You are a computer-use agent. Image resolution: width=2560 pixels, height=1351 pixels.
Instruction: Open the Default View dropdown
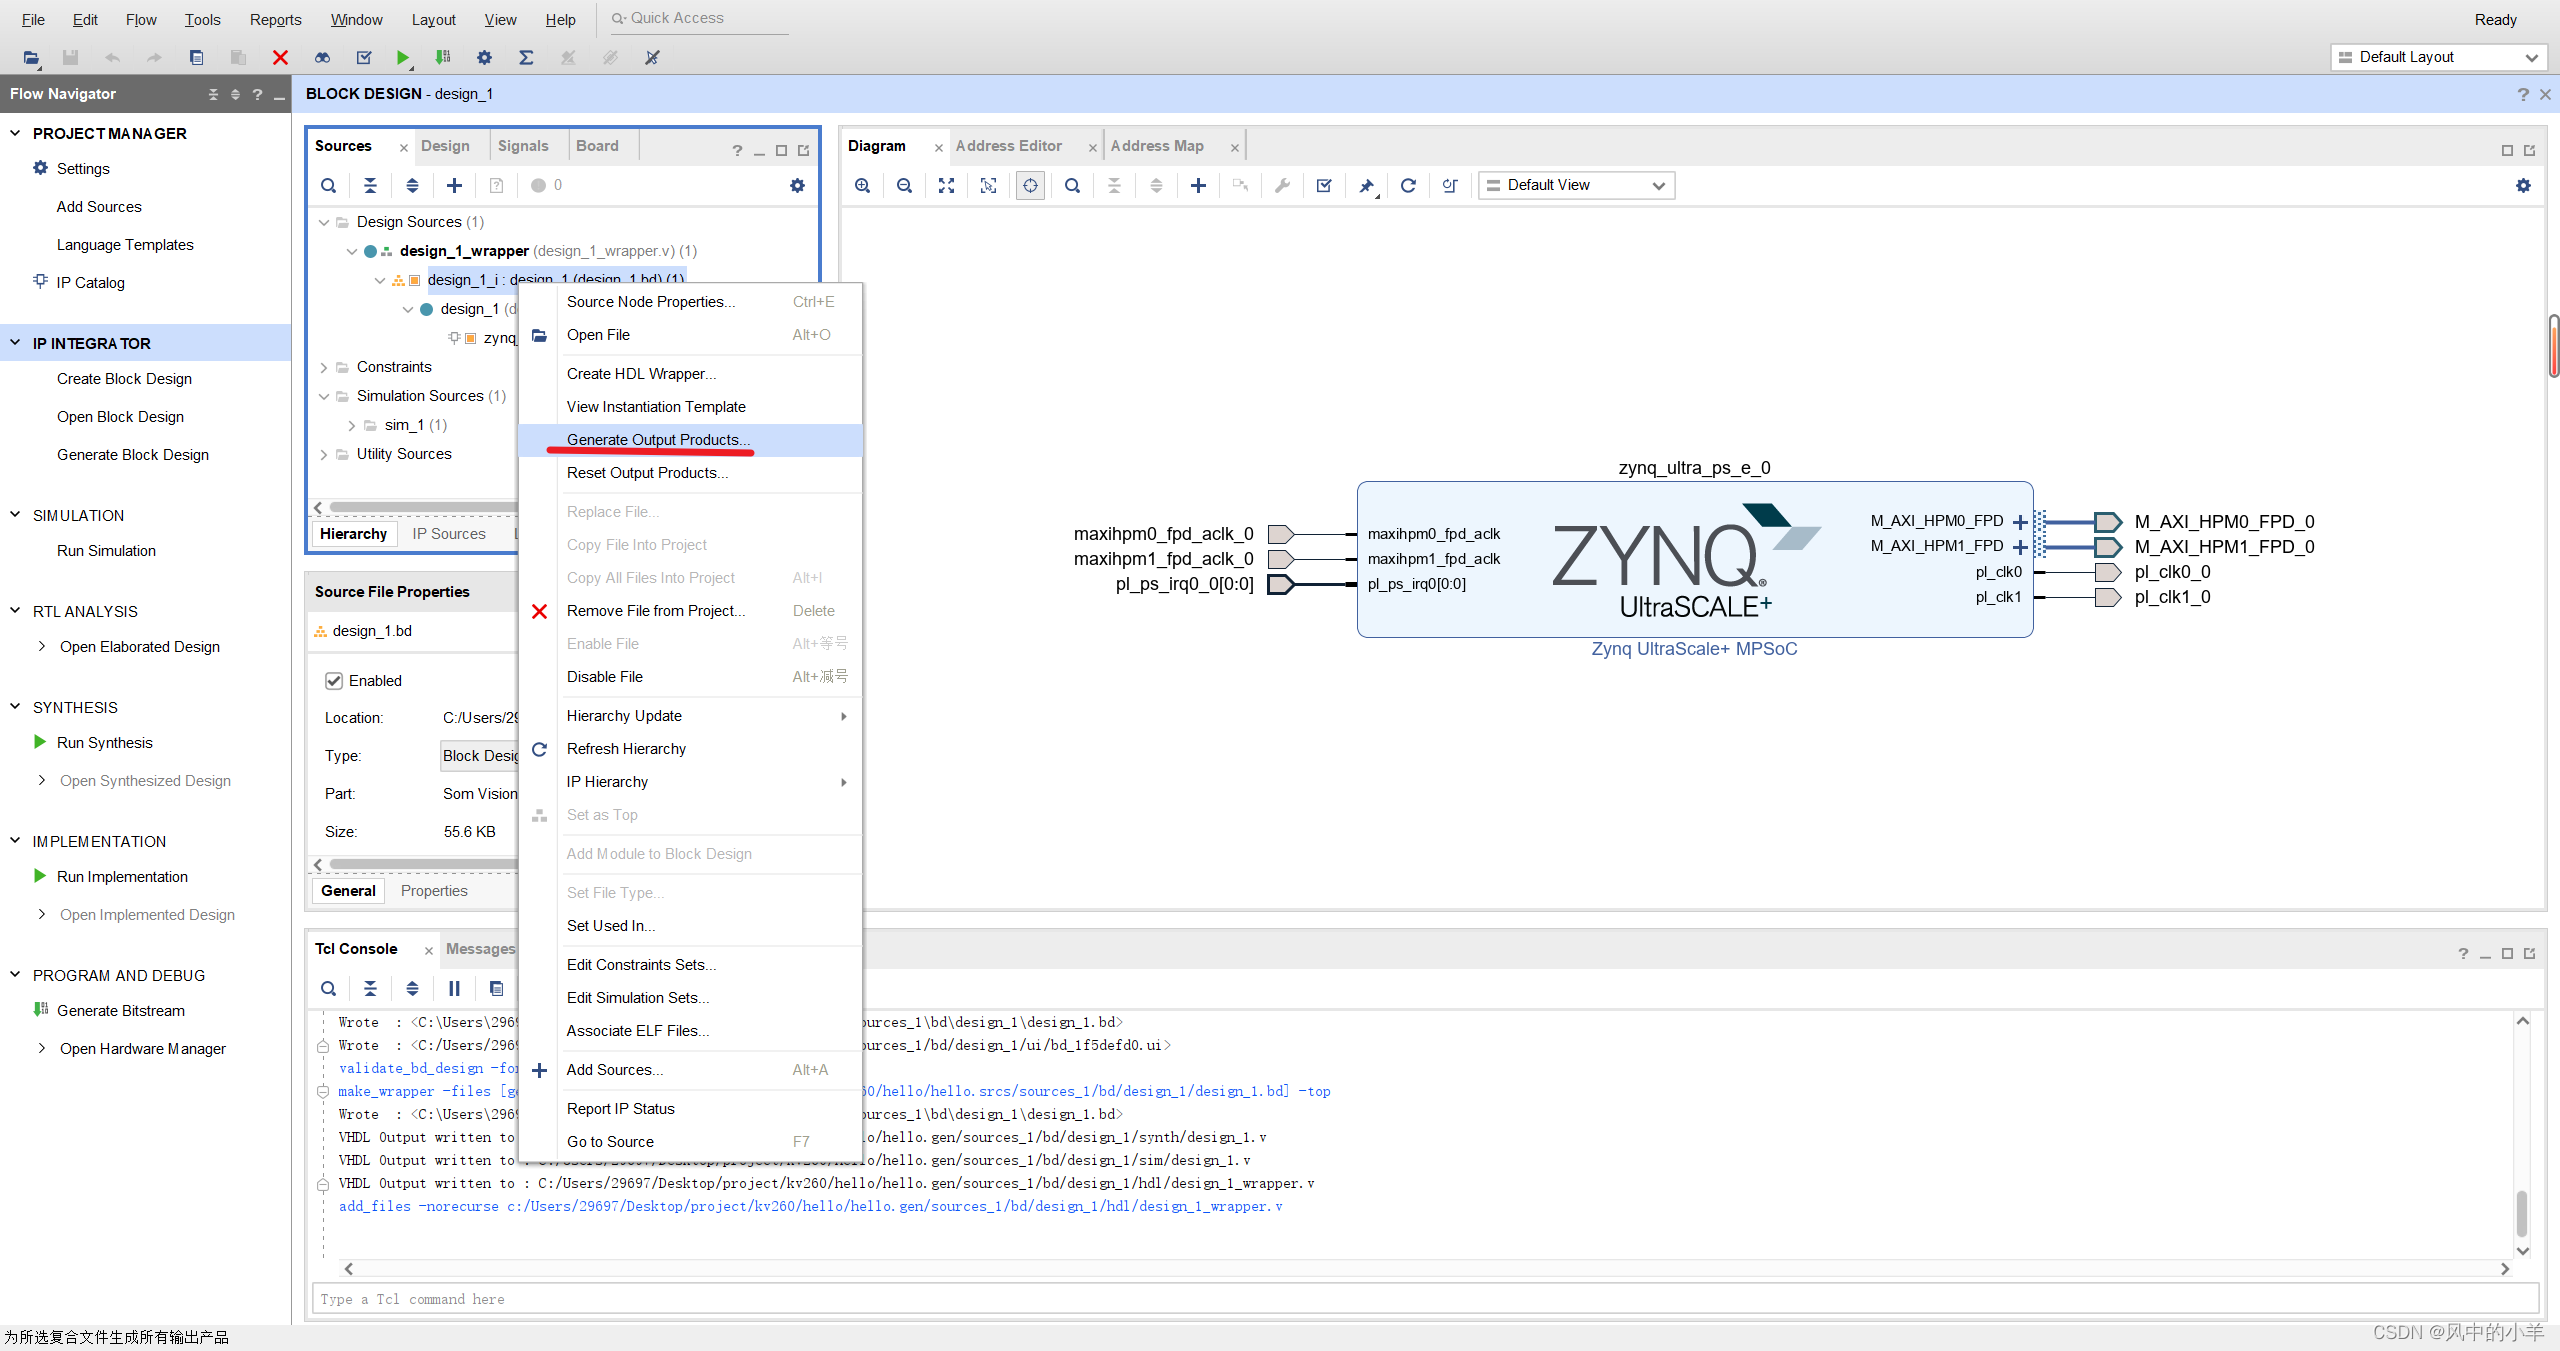(x=1576, y=185)
